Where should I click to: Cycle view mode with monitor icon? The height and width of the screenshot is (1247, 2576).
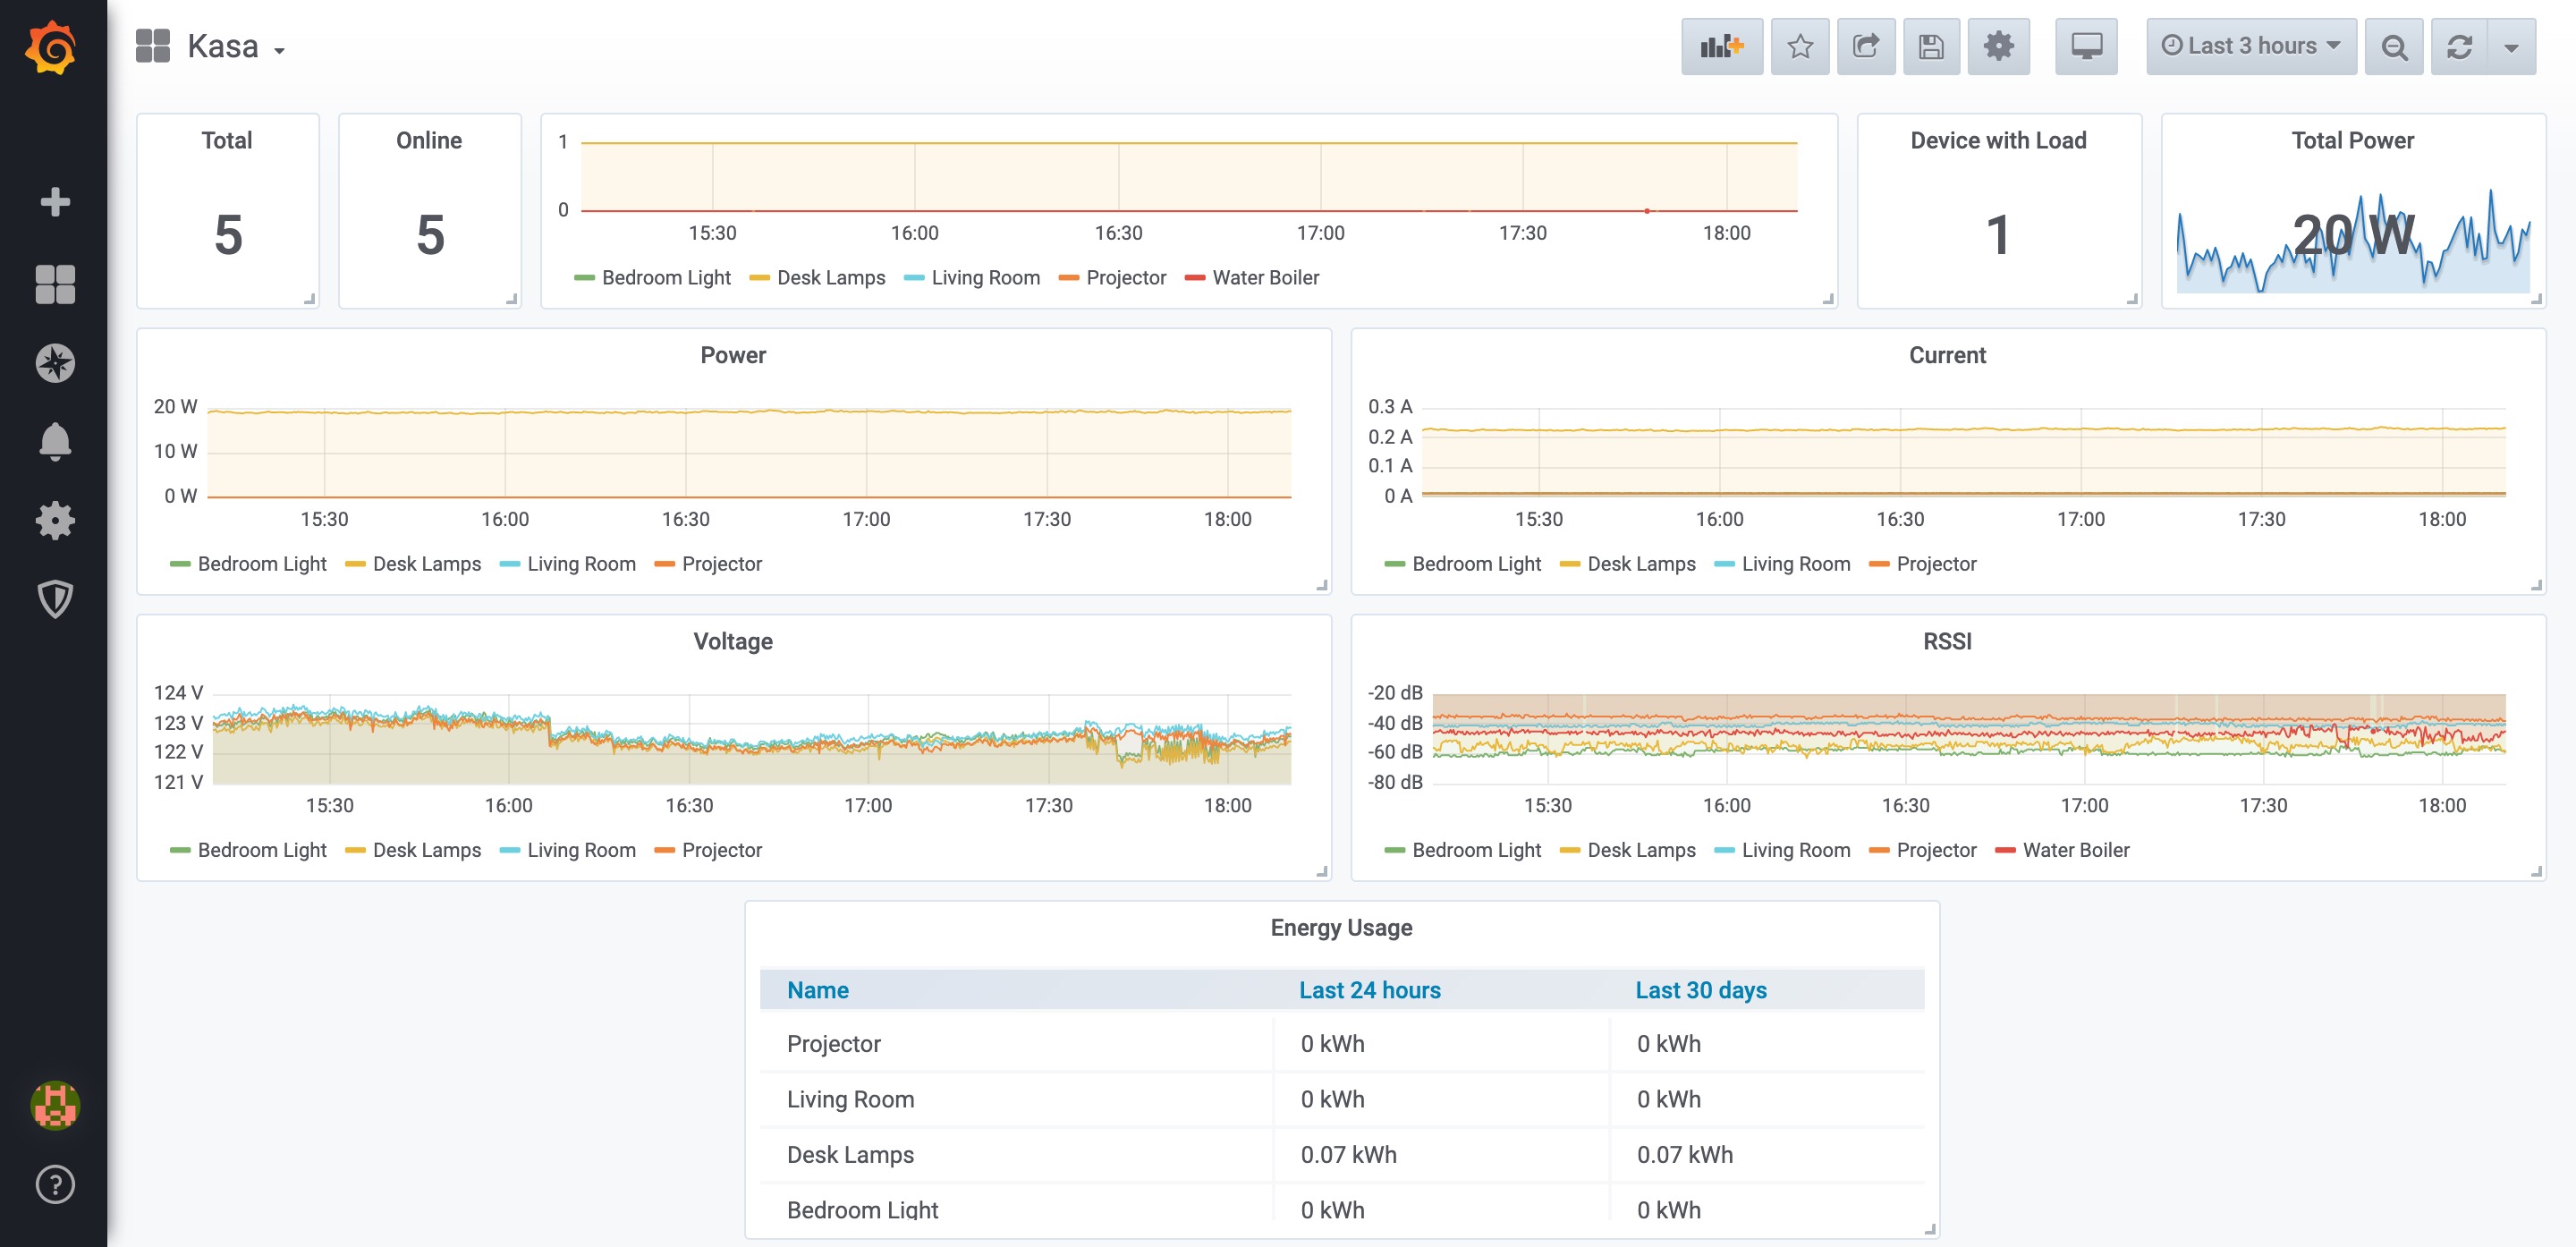[x=2085, y=46]
